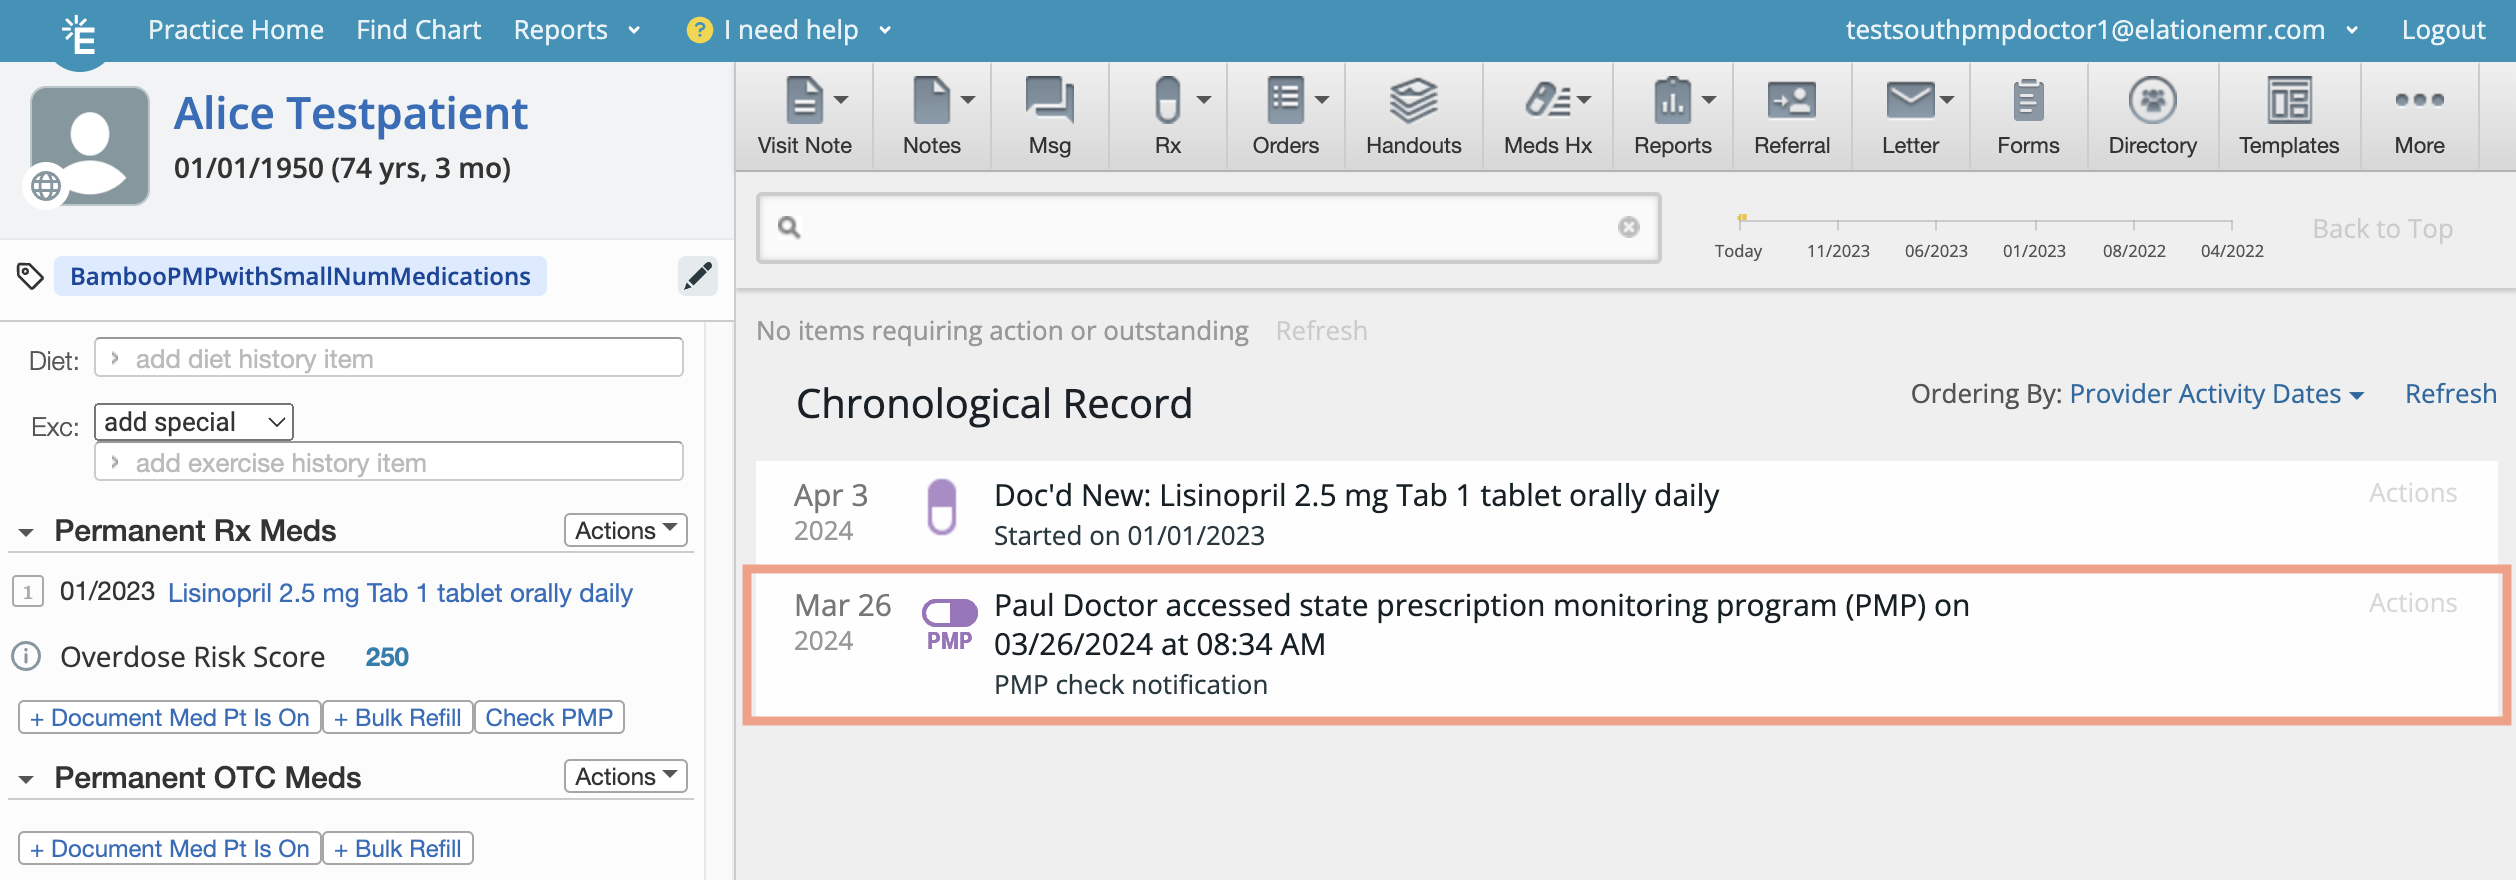Click Check PMP button
This screenshot has height=880, width=2516.
[x=549, y=717]
